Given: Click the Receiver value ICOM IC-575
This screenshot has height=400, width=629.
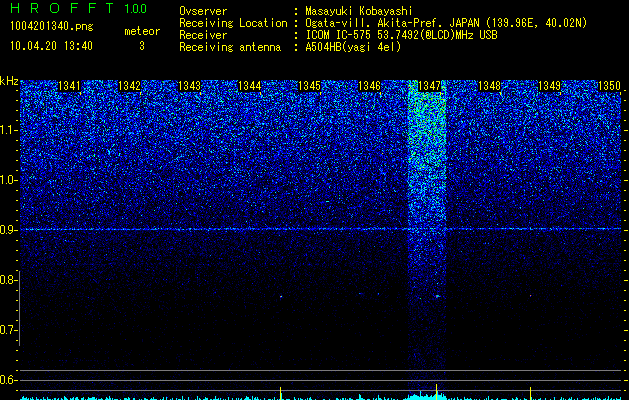Looking at the screenshot, I should (x=339, y=35).
